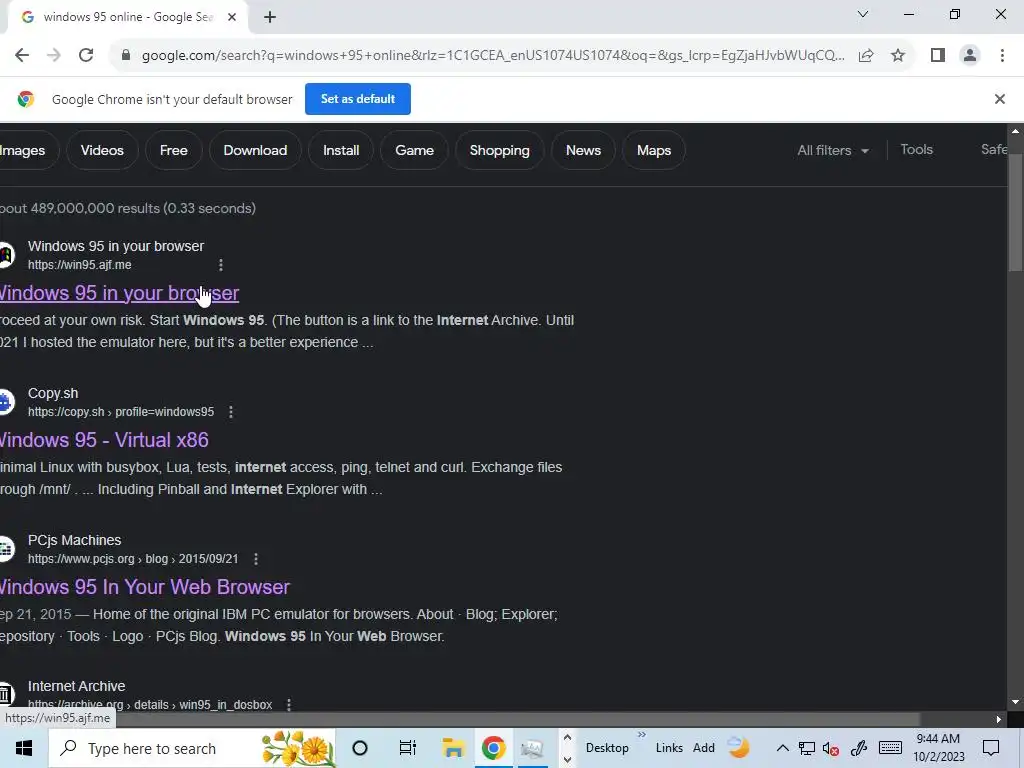Image resolution: width=1024 pixels, height=768 pixels.
Task: Click the taskbar Type here to search box
Action: click(192, 748)
